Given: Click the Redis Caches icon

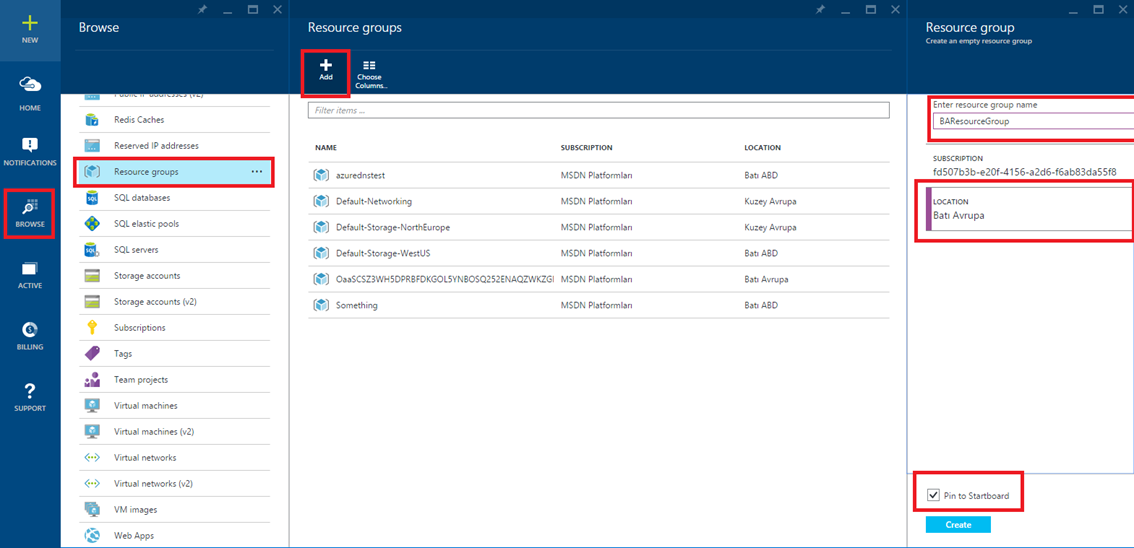Looking at the screenshot, I should [x=92, y=119].
